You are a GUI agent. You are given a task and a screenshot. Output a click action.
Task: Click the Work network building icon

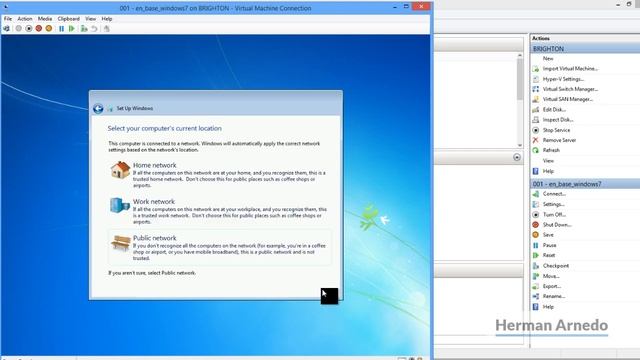pos(120,205)
